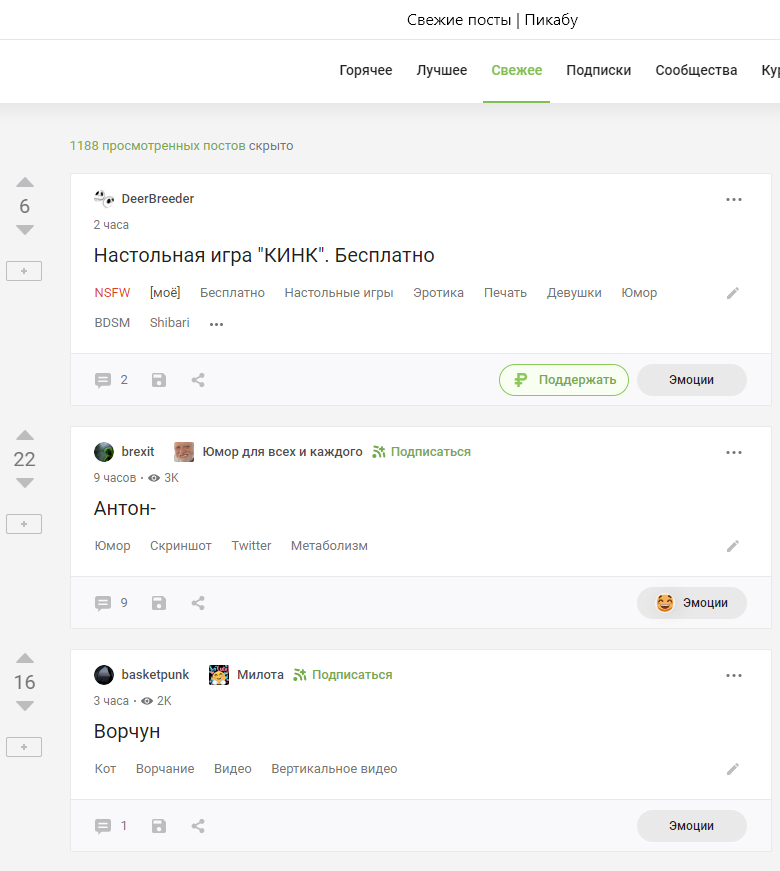Open Эмоции reactions on the Антон- post
The height and width of the screenshot is (871, 780).
click(692, 603)
